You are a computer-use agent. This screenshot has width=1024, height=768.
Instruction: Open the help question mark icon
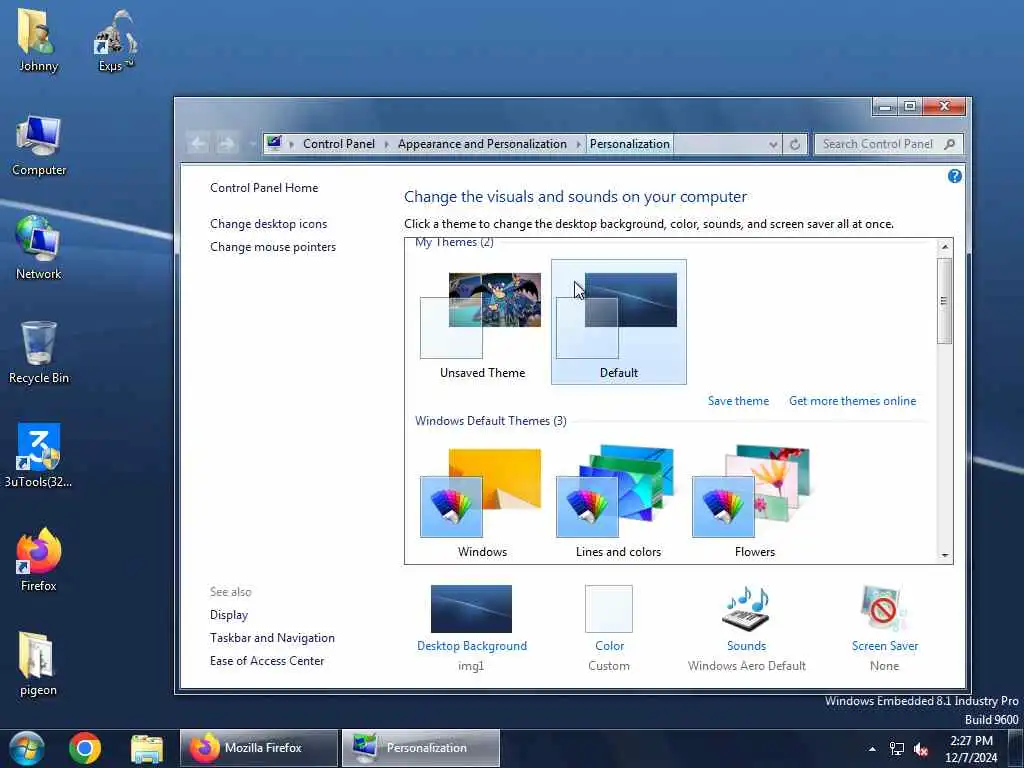(954, 176)
